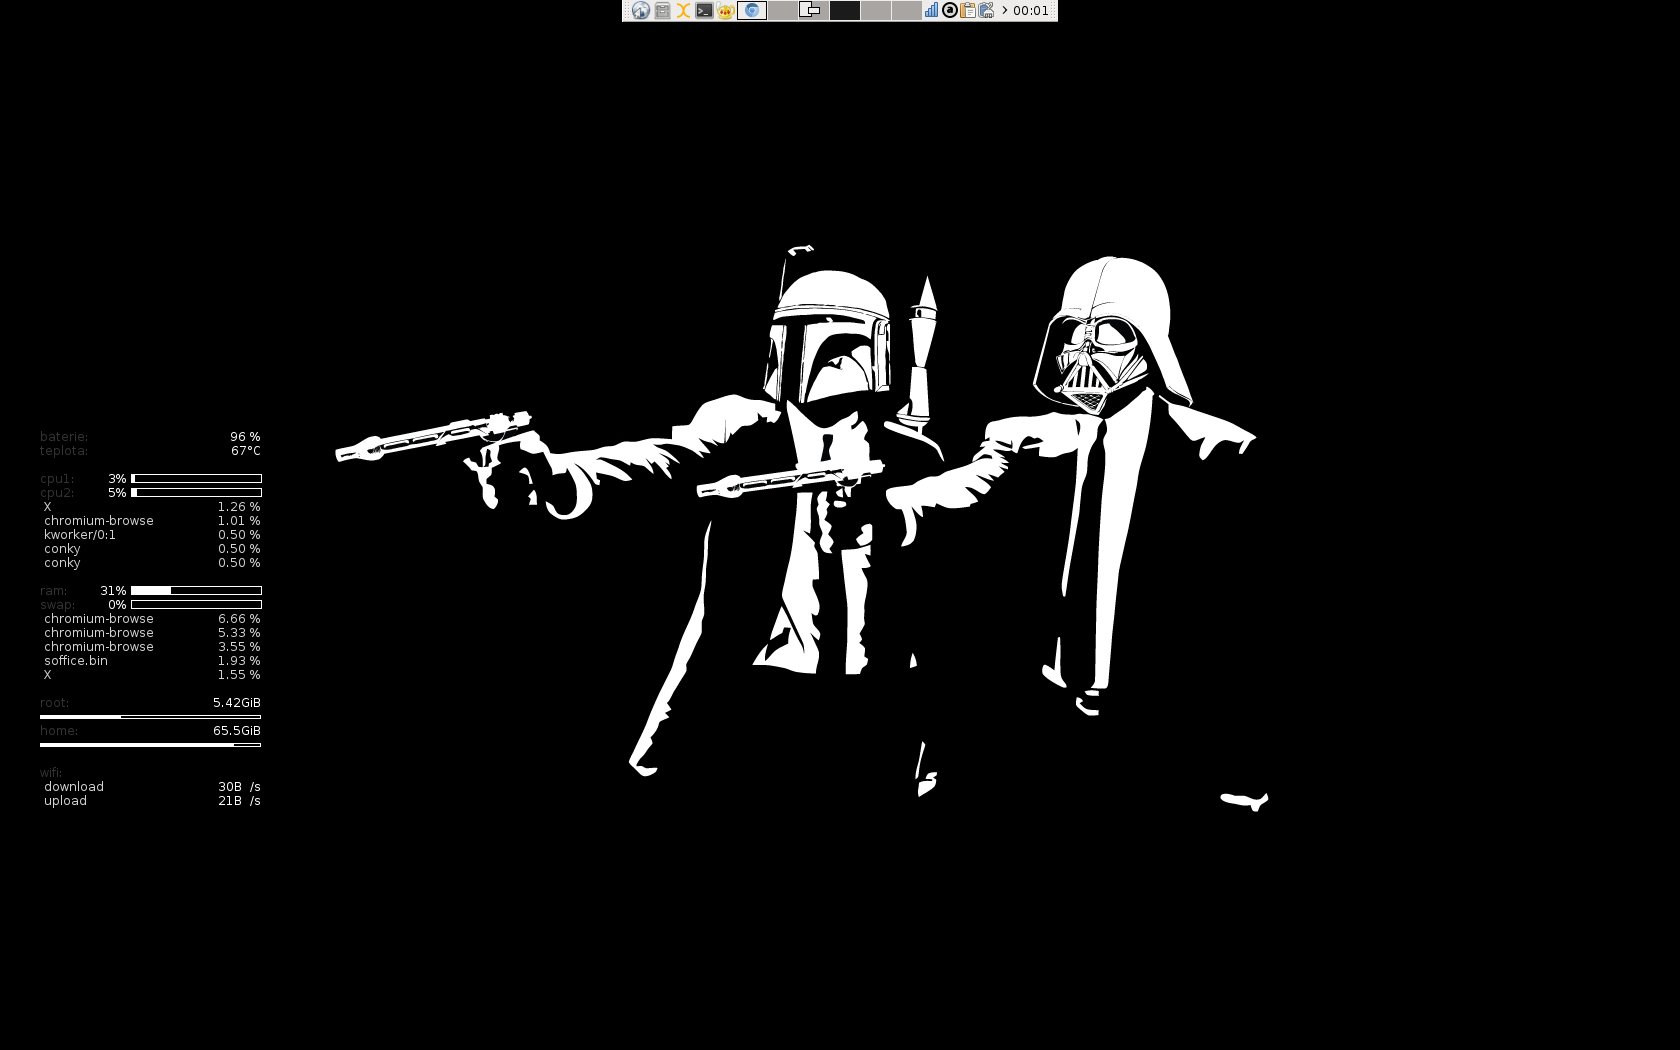Screen dimensions: 1680x1050
Task: Open the clipboard manager tray icon
Action: pyautogui.click(x=968, y=11)
